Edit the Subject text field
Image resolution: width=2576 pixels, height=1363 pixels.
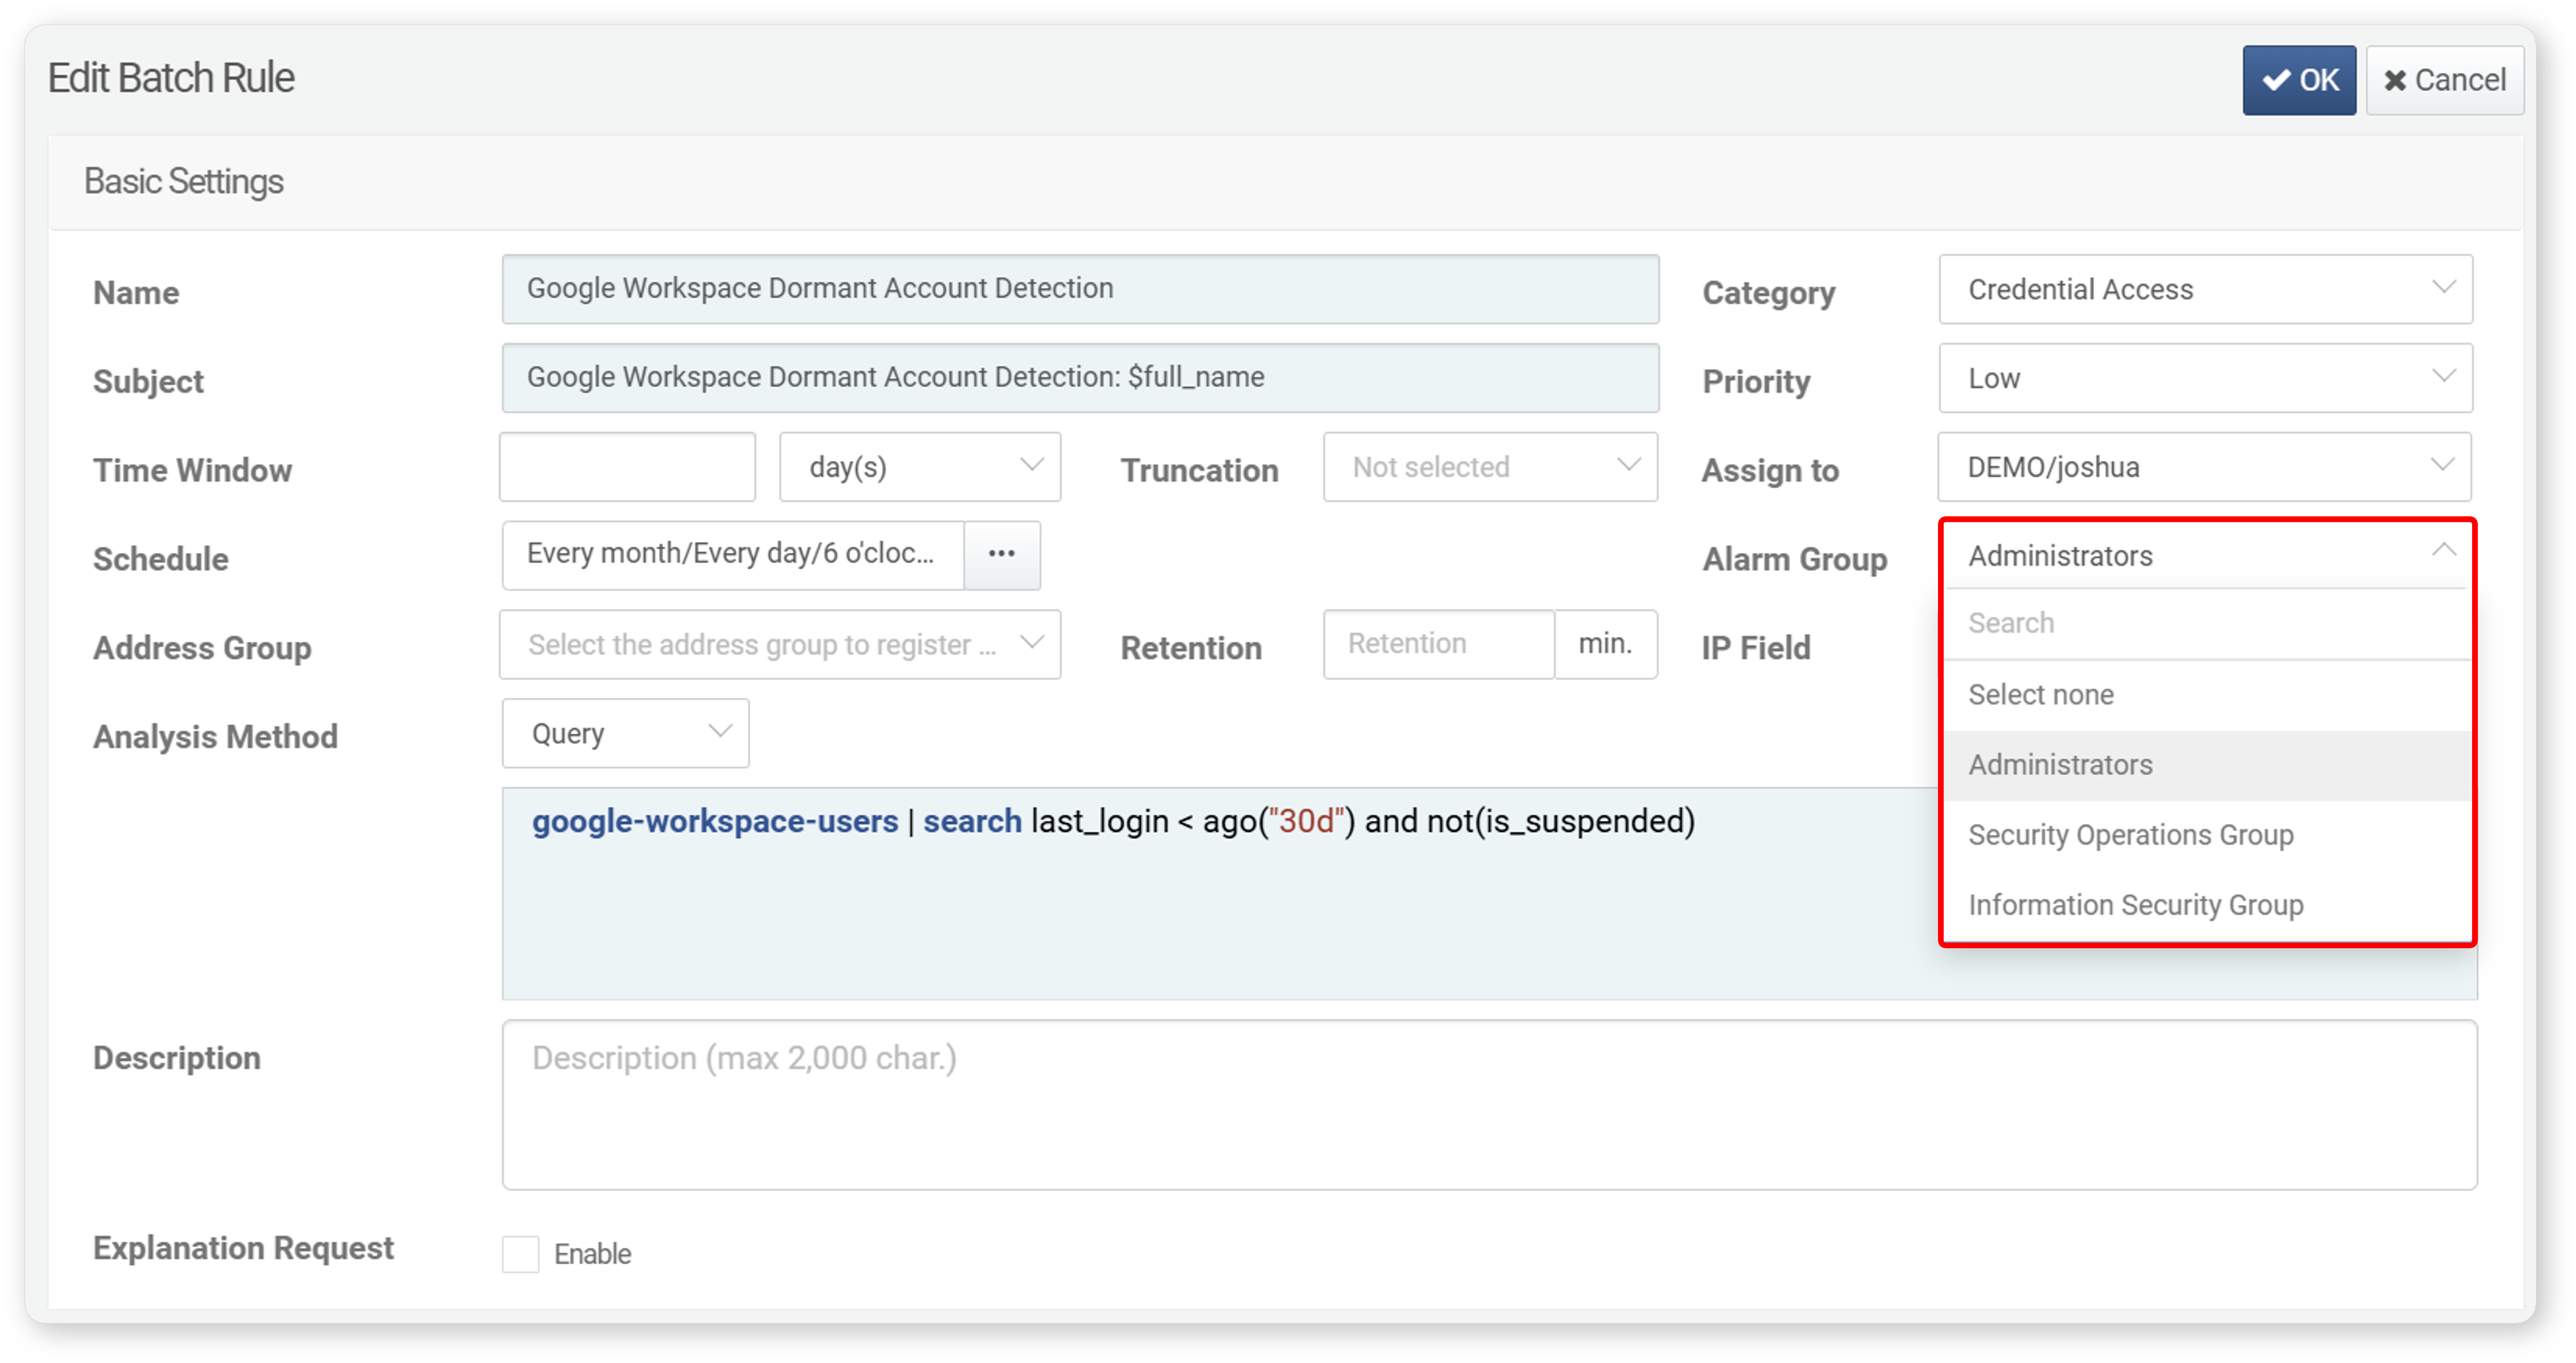(x=1080, y=377)
